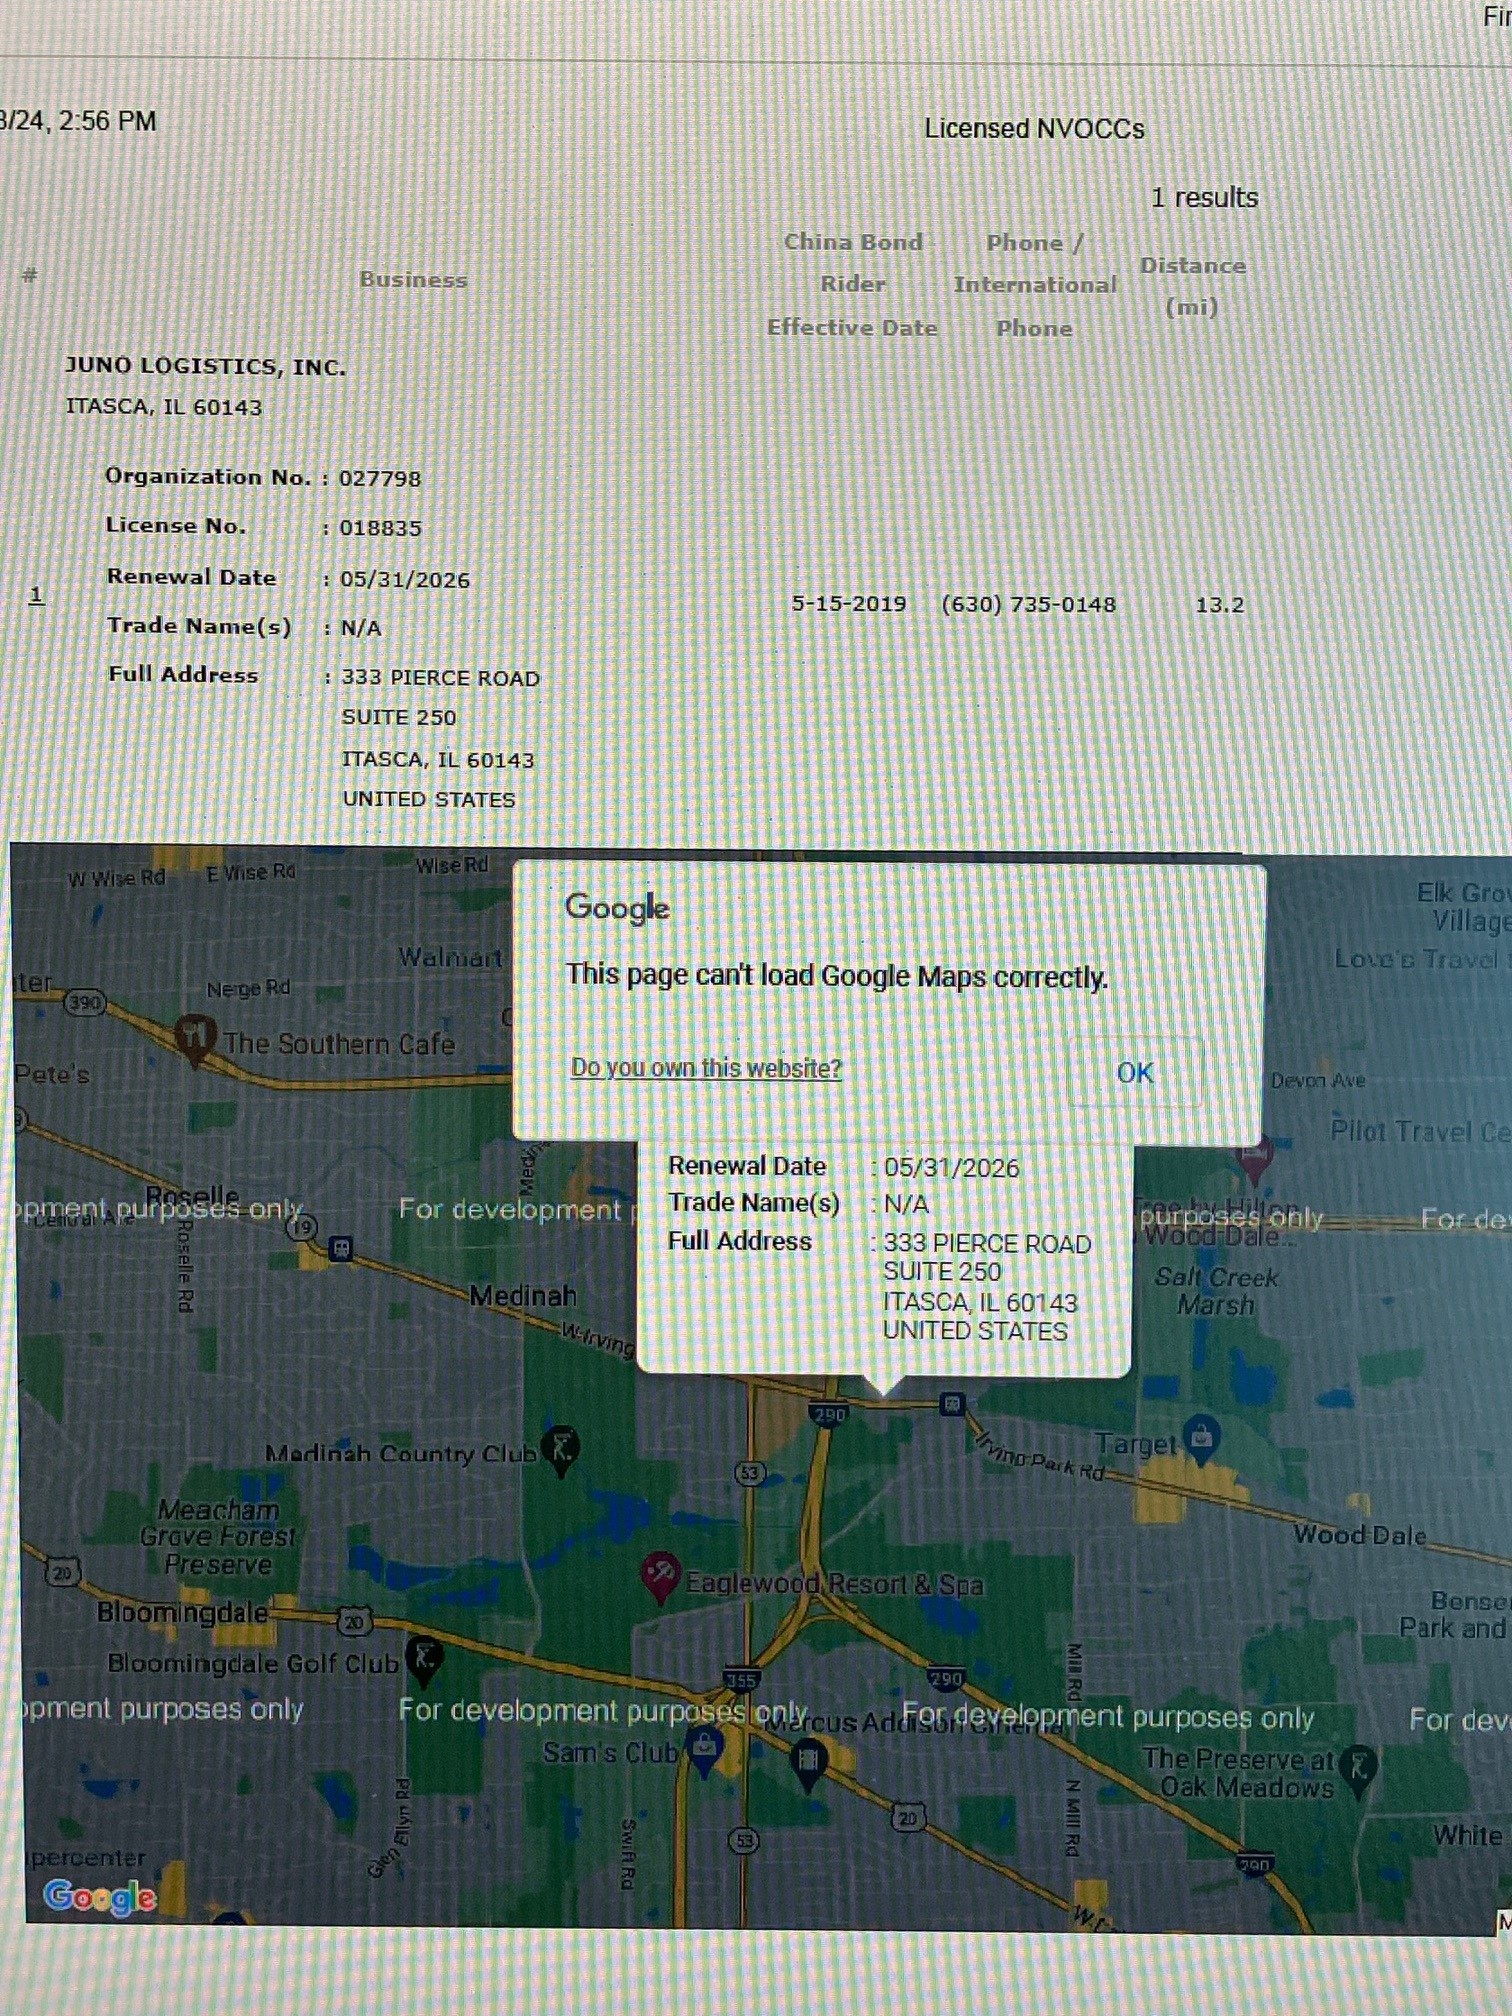Click the Business column header

413,280
